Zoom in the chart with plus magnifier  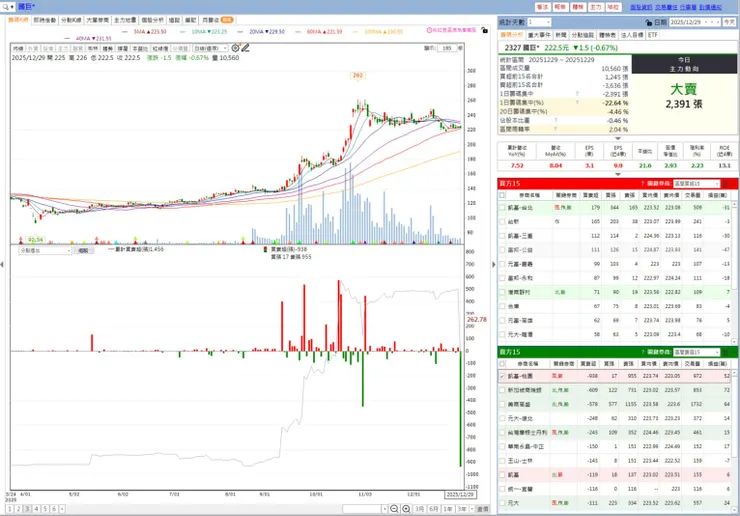click(x=406, y=508)
